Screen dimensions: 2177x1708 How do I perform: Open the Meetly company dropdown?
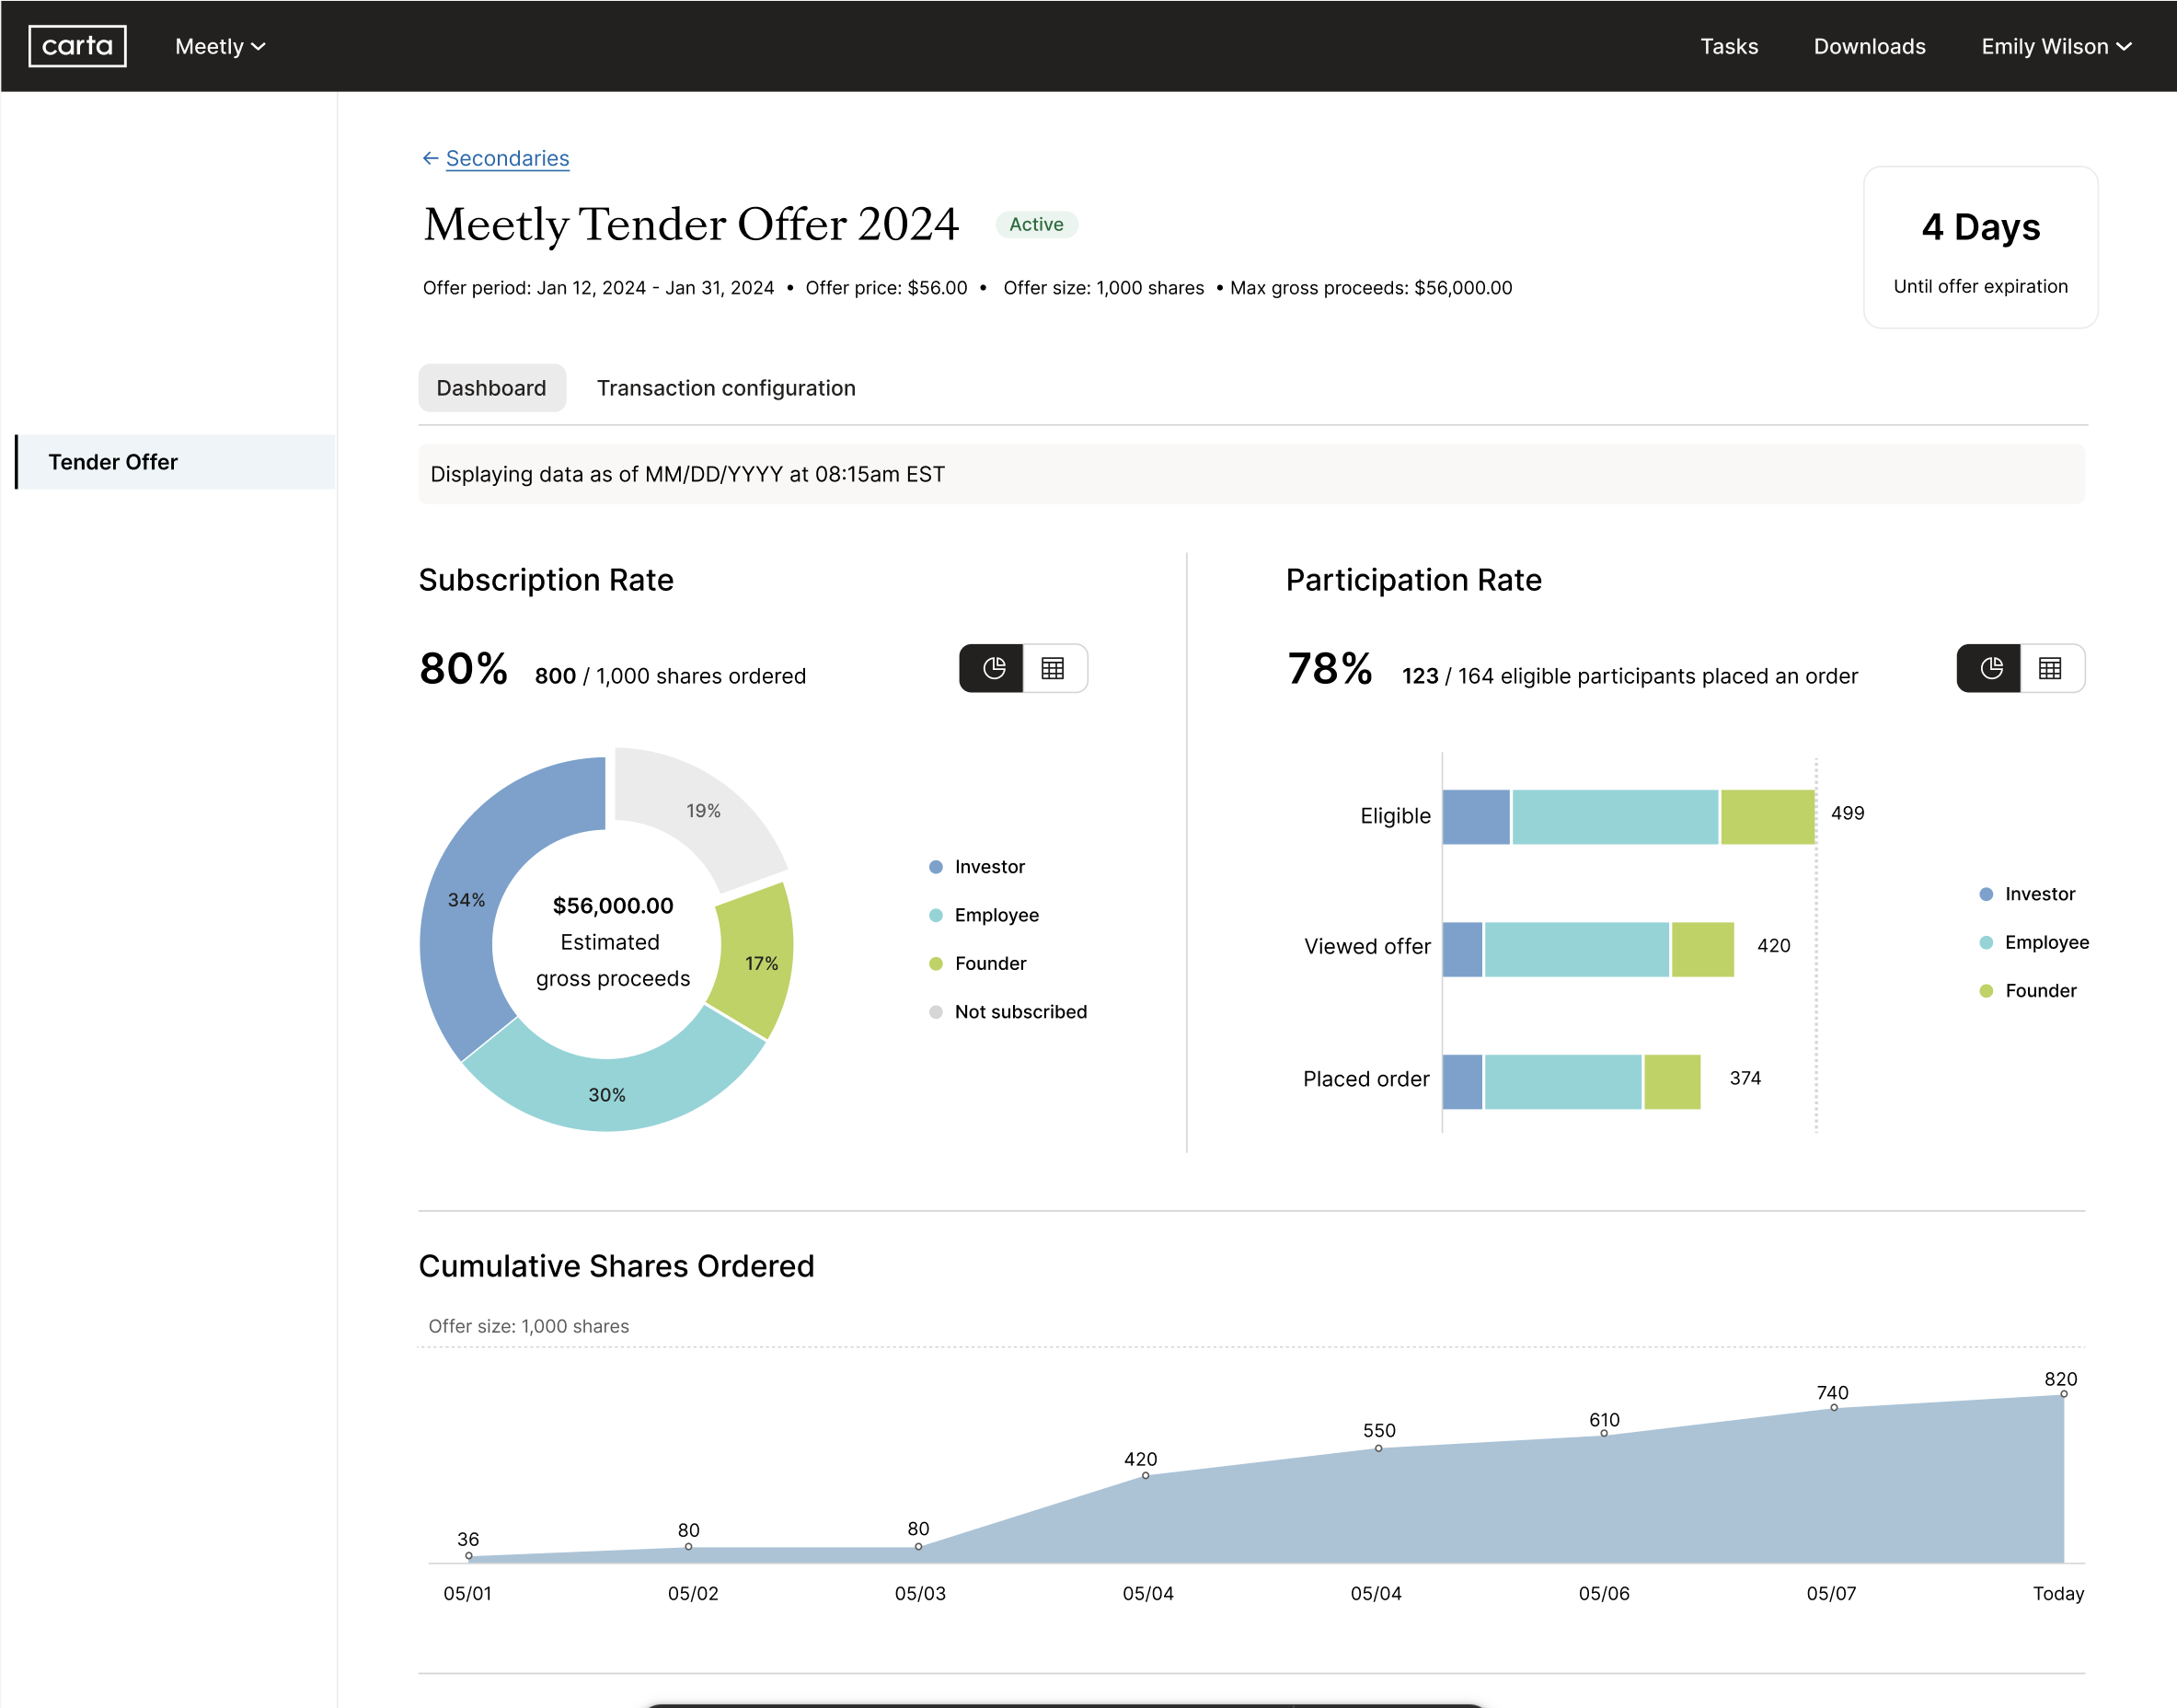(220, 46)
